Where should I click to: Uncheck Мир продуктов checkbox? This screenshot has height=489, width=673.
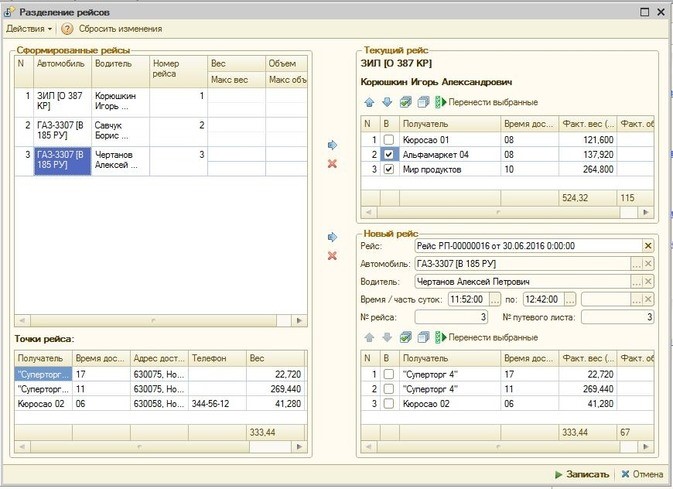pos(389,169)
